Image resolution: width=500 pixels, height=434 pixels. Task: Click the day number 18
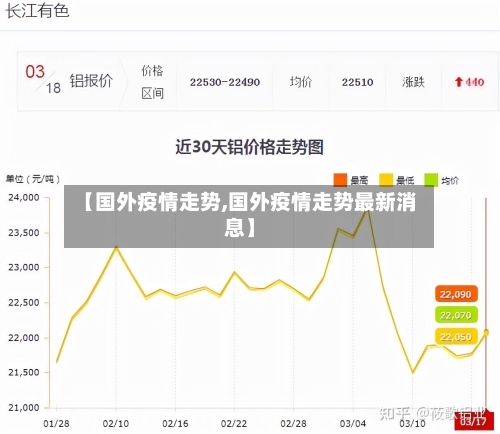[53, 88]
